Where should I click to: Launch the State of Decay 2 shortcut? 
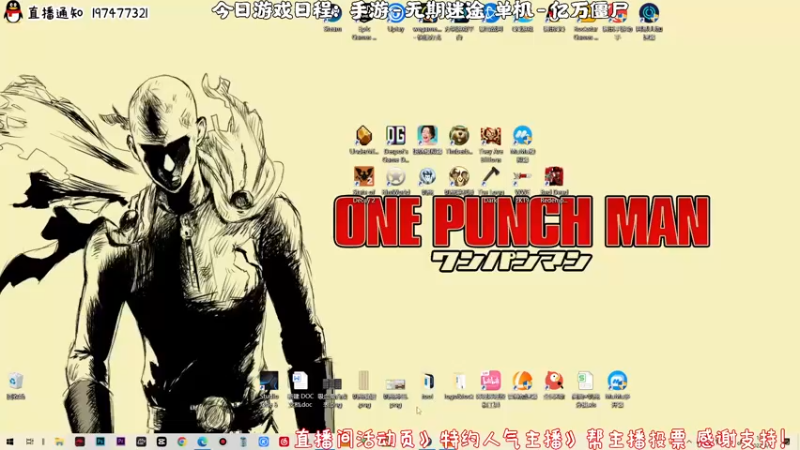click(364, 184)
